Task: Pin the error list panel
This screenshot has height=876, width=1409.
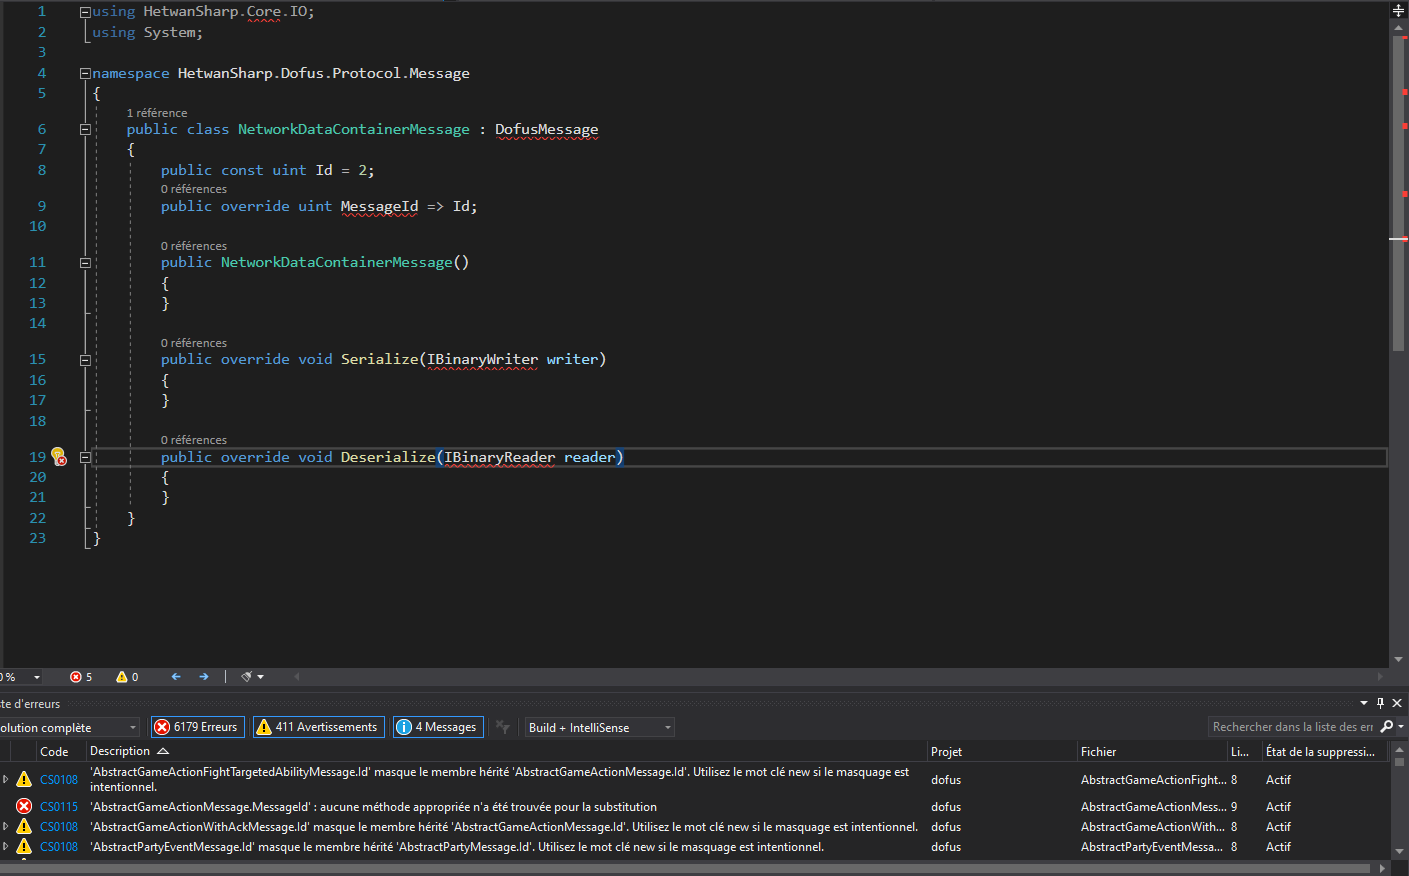Action: point(1380,703)
